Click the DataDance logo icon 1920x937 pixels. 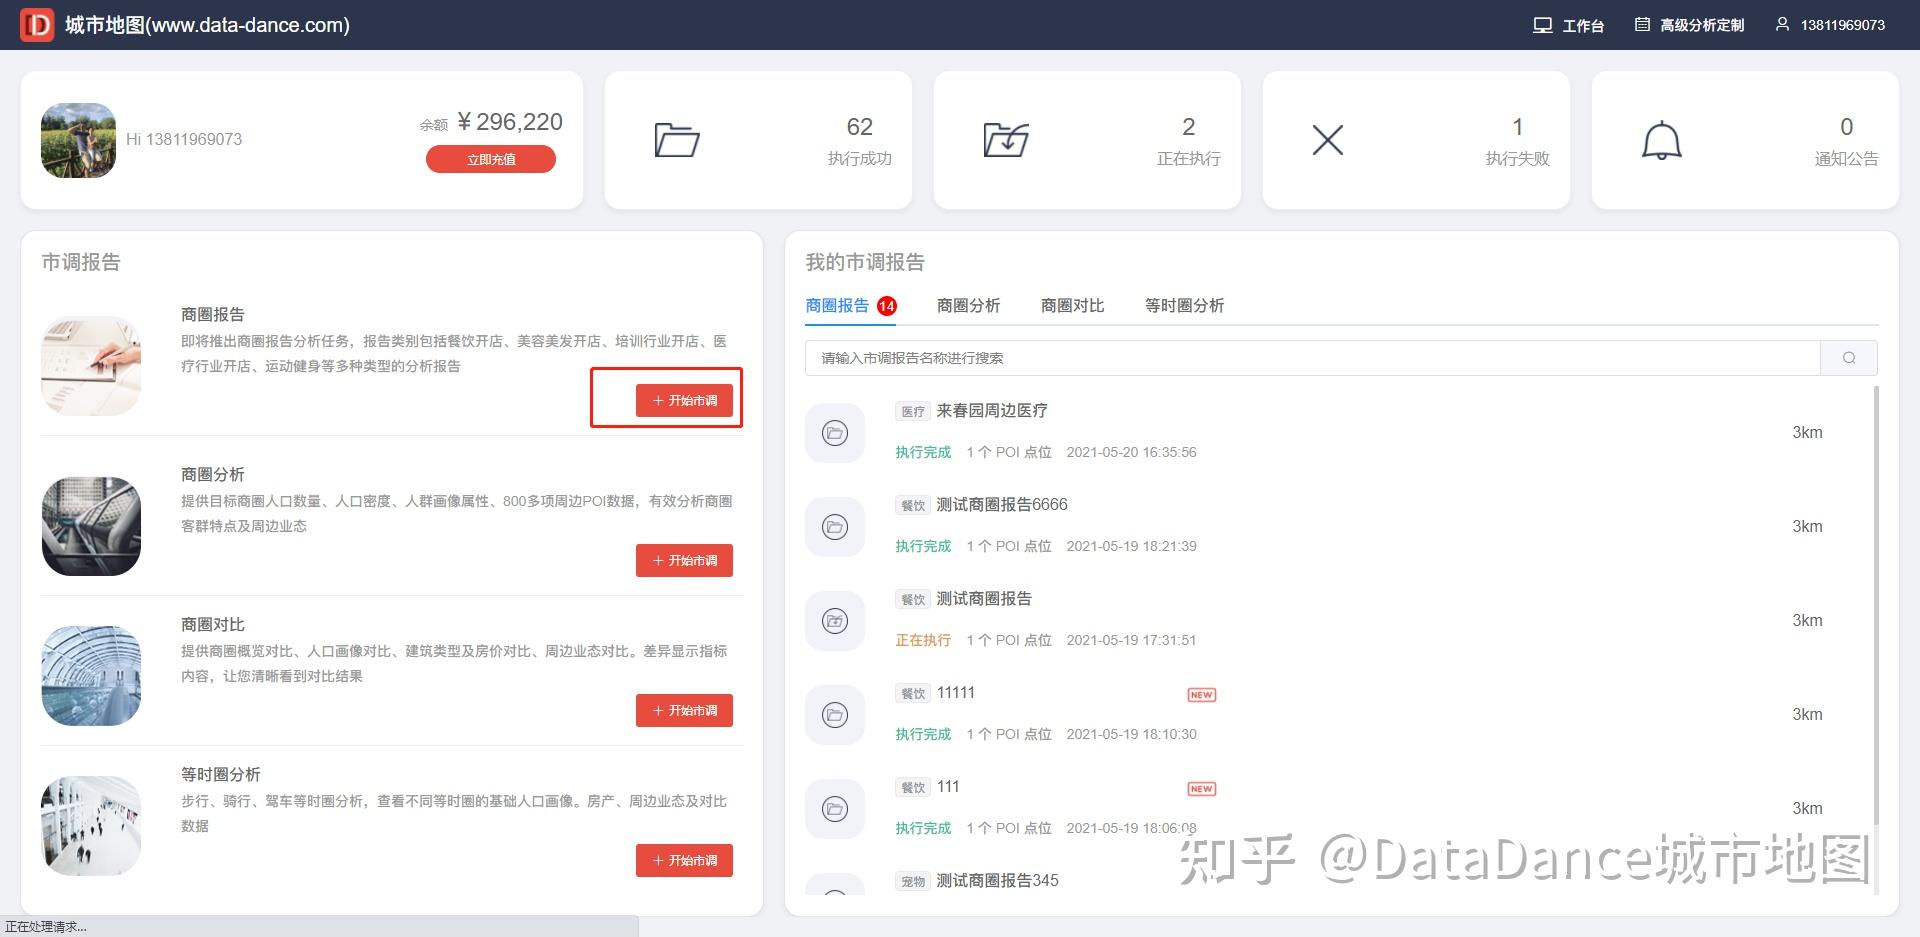point(37,25)
